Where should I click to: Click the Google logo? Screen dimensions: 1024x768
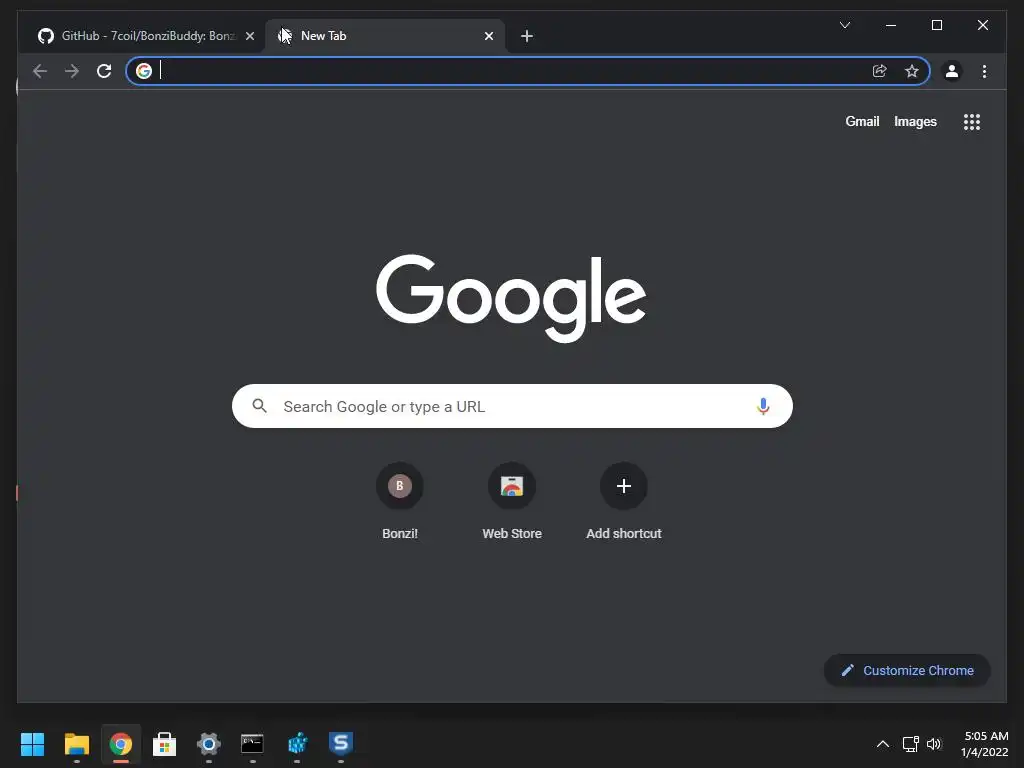(511, 298)
